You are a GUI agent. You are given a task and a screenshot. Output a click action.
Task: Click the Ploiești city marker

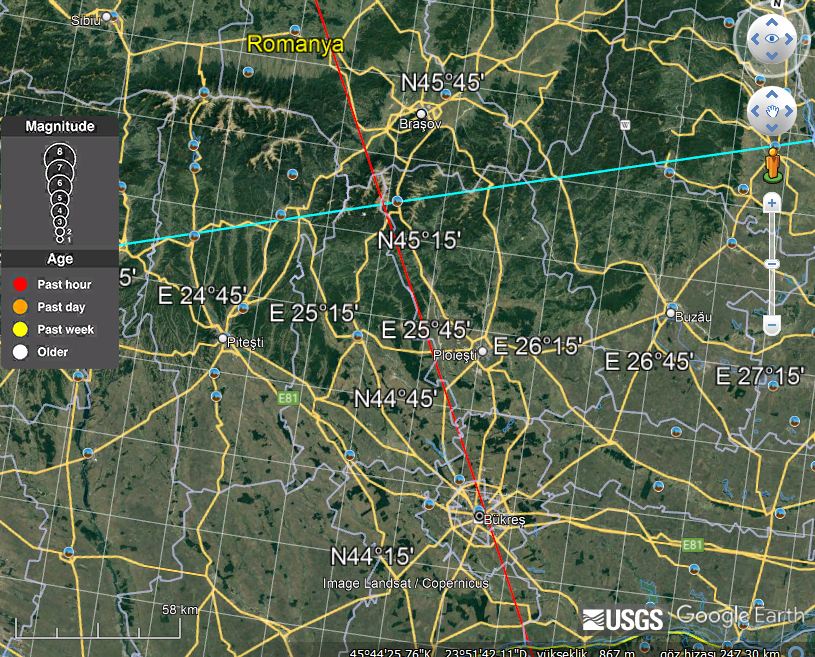coord(482,352)
